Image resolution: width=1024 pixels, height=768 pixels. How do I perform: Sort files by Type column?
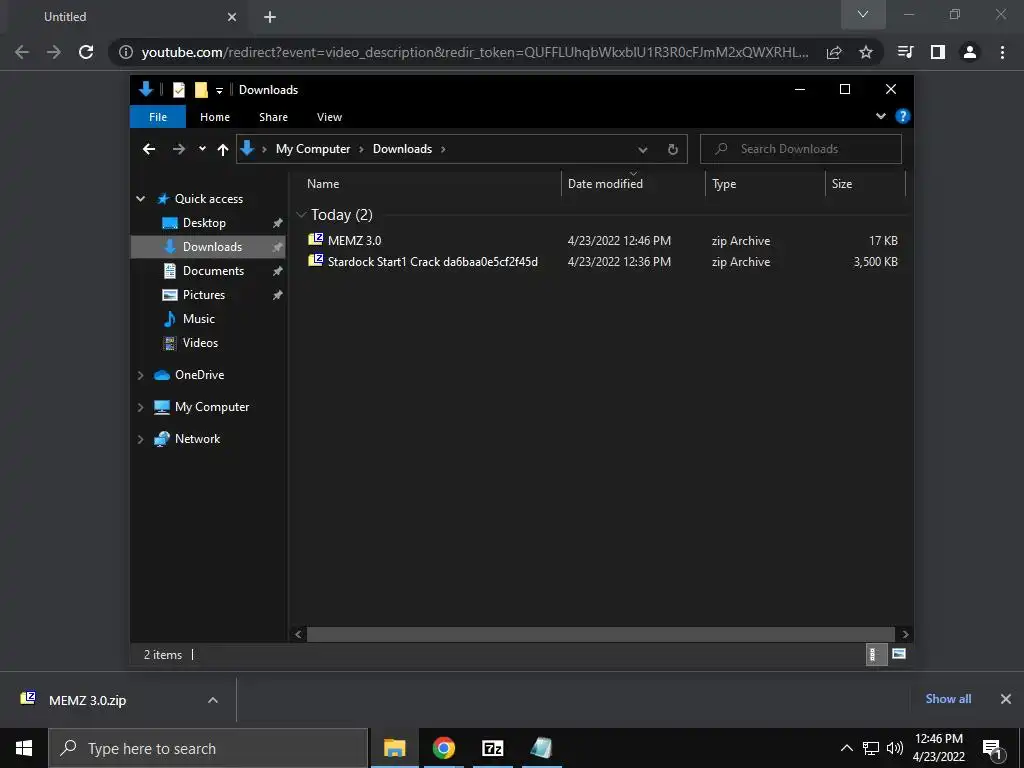(x=765, y=184)
